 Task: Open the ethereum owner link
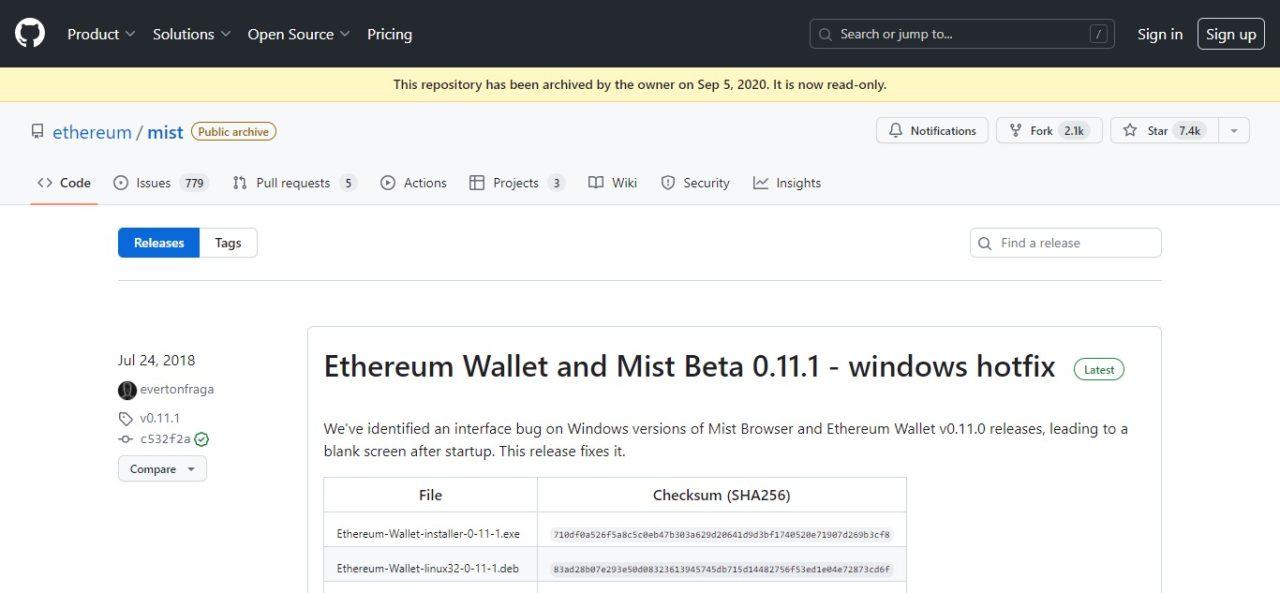pyautogui.click(x=92, y=132)
